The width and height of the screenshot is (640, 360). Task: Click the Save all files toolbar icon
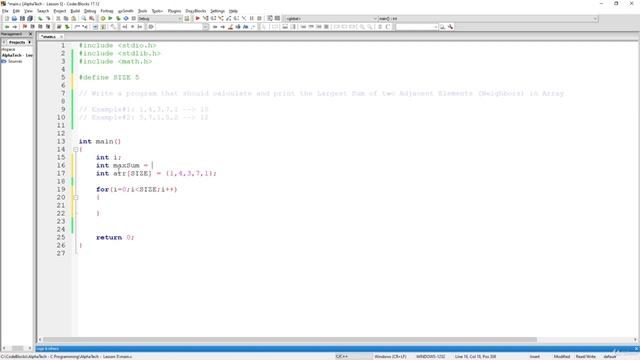[30, 18]
